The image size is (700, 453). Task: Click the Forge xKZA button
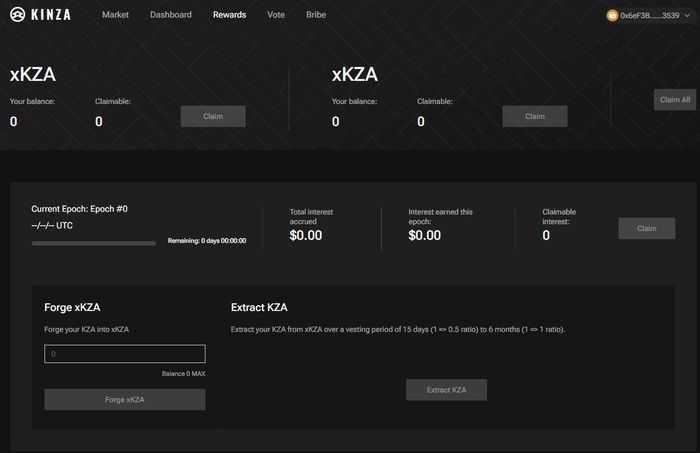(125, 399)
